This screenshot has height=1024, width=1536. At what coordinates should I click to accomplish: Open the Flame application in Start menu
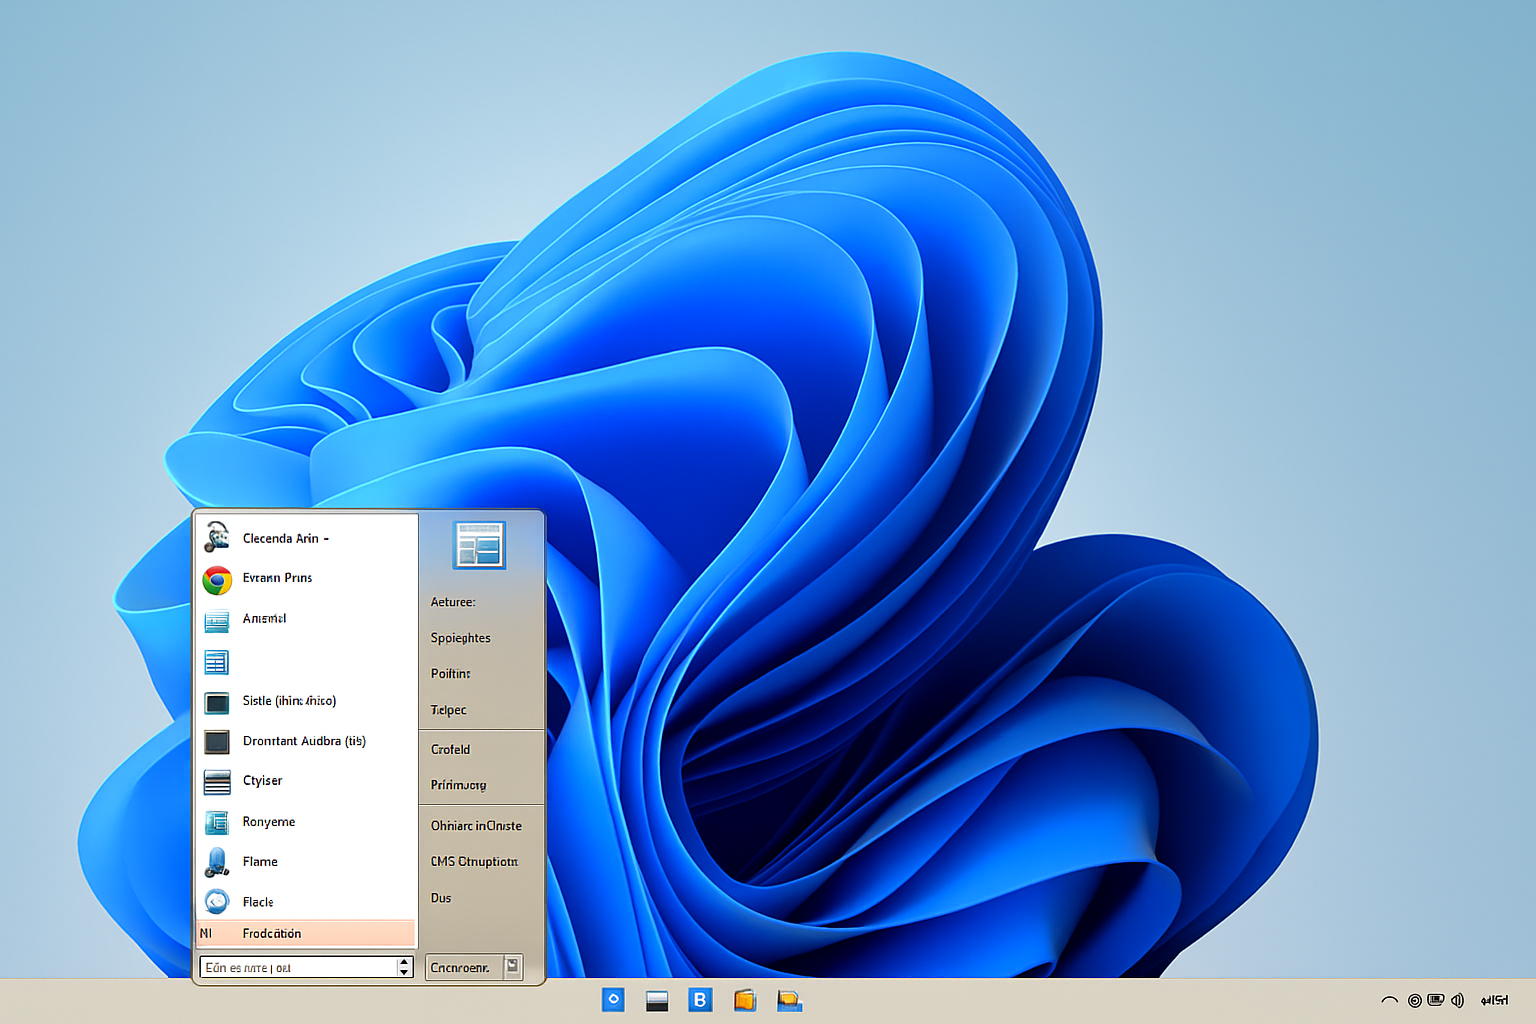pyautogui.click(x=259, y=861)
